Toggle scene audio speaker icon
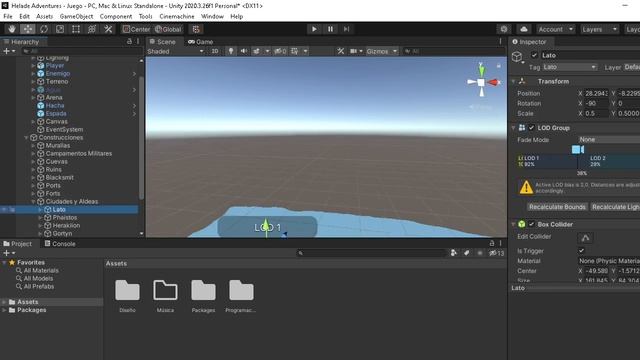640x360 pixels. pyautogui.click(x=244, y=51)
